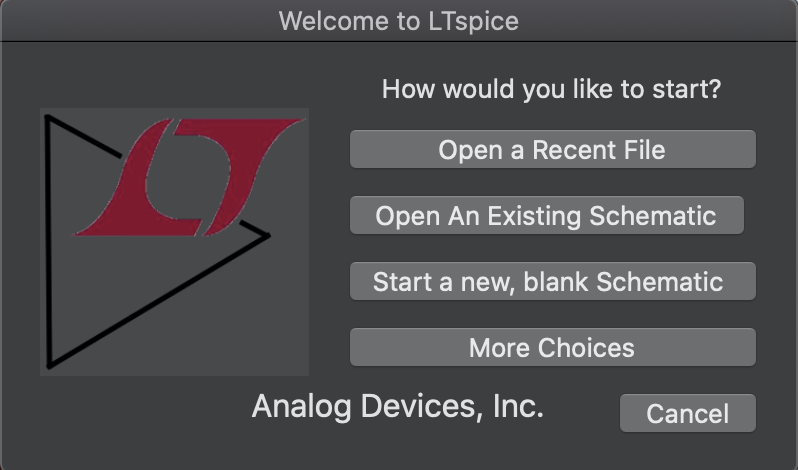Expand options with More Choices
Image resolution: width=798 pixels, height=470 pixels.
553,347
